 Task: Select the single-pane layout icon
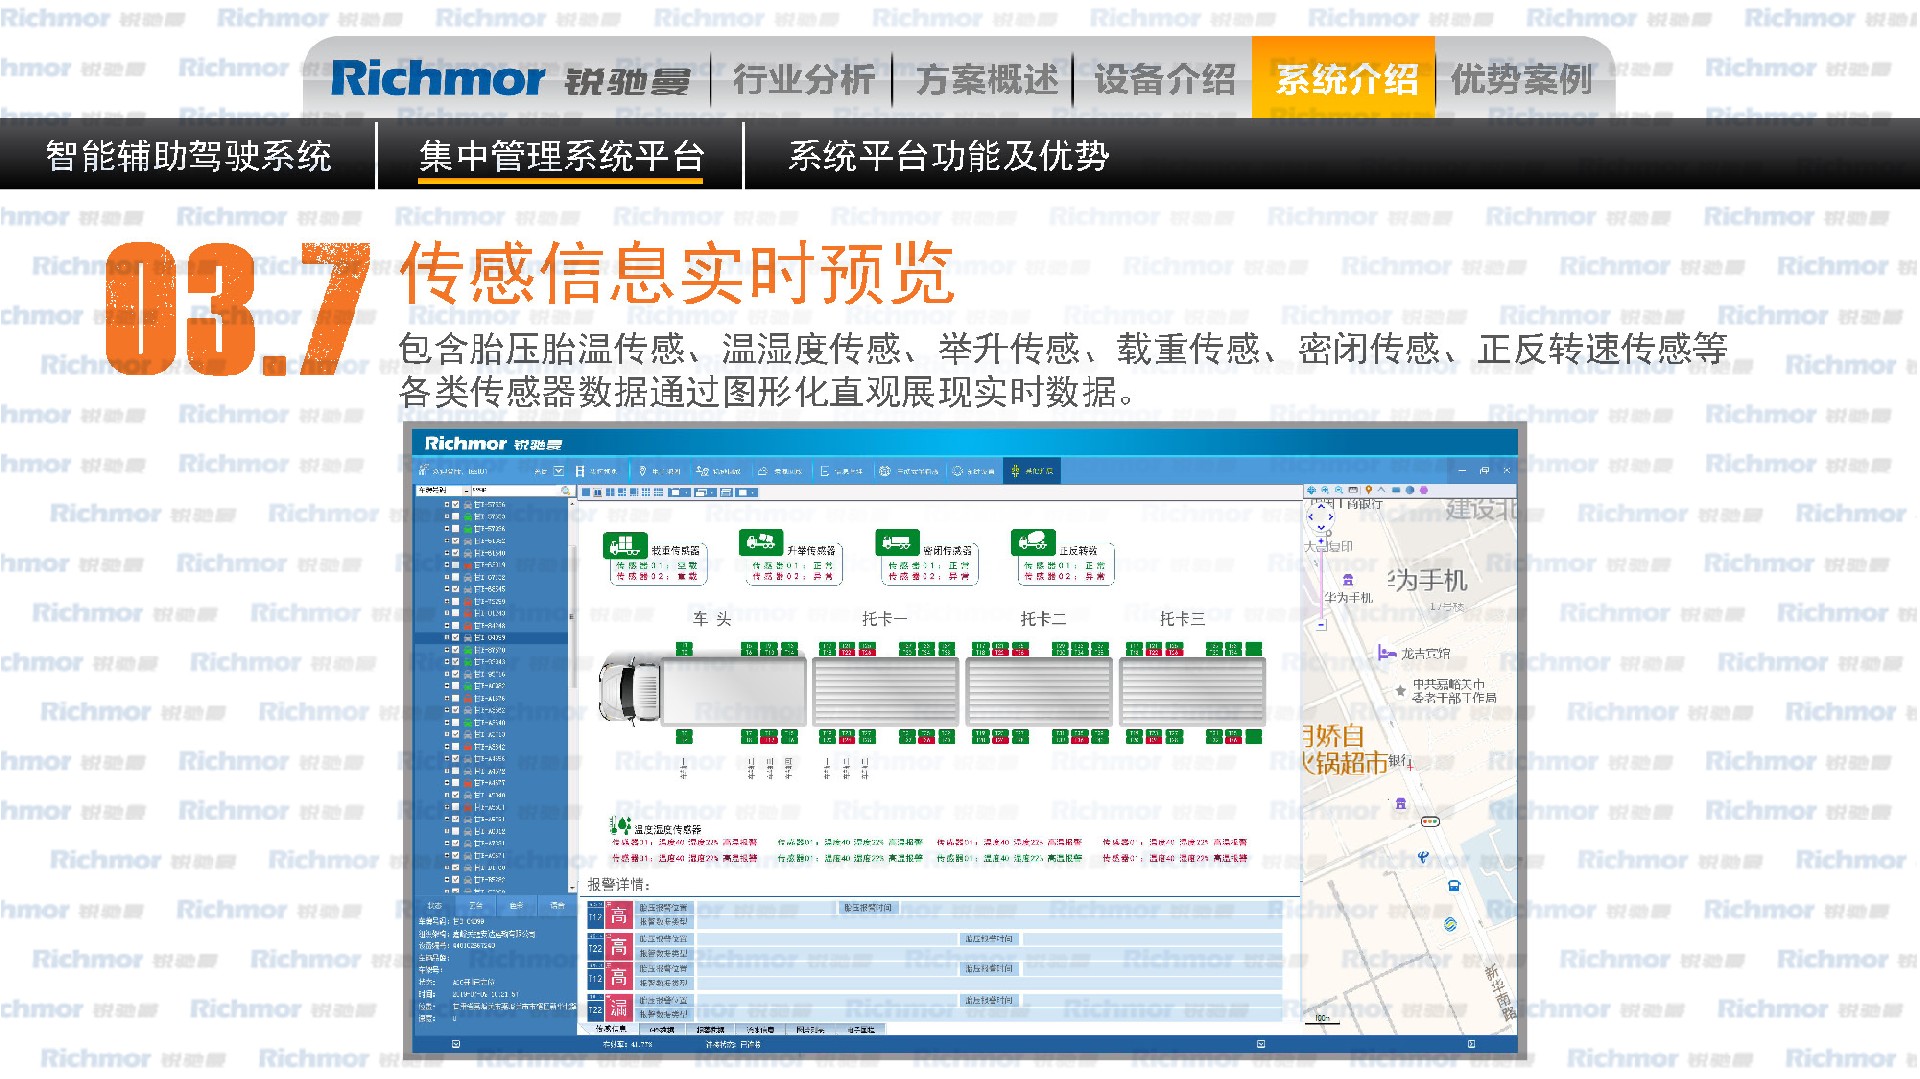586,492
